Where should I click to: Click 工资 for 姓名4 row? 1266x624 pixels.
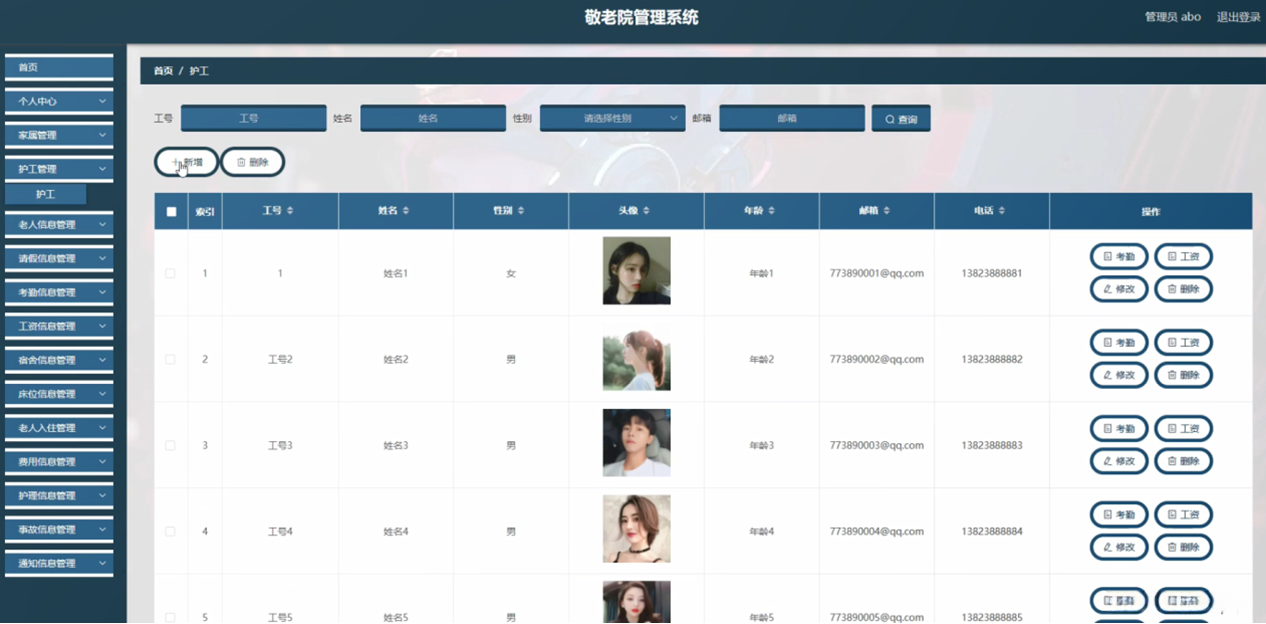[x=1183, y=515]
